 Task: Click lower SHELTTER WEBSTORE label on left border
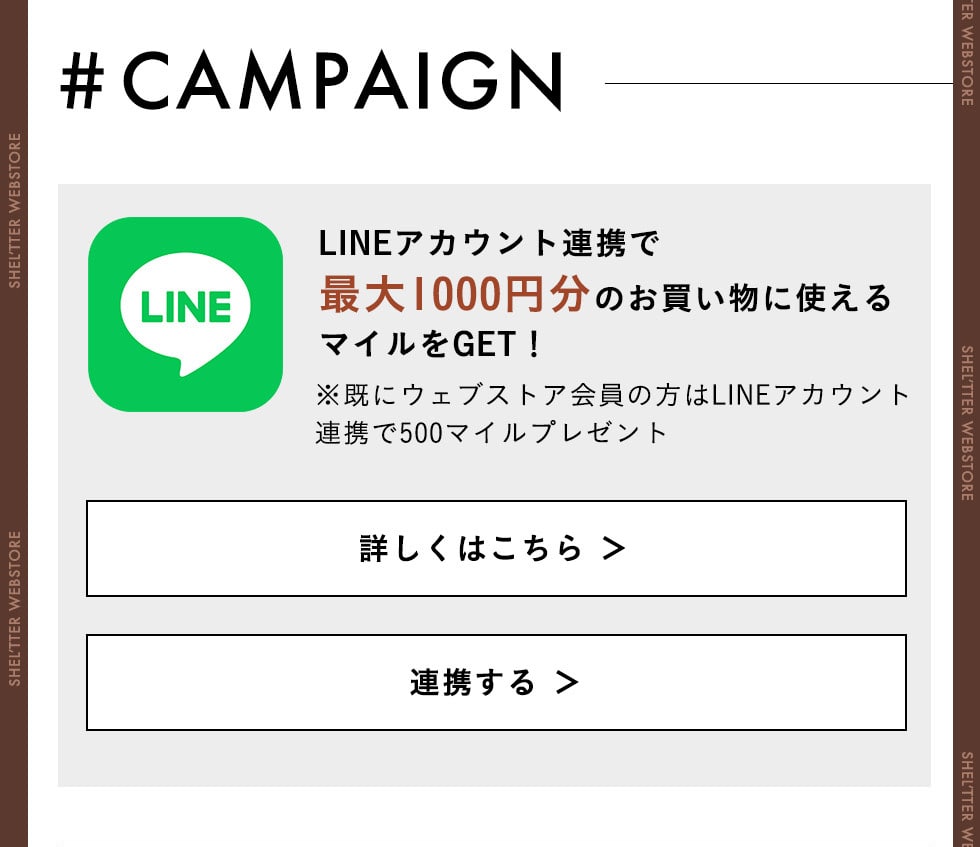click(15, 608)
